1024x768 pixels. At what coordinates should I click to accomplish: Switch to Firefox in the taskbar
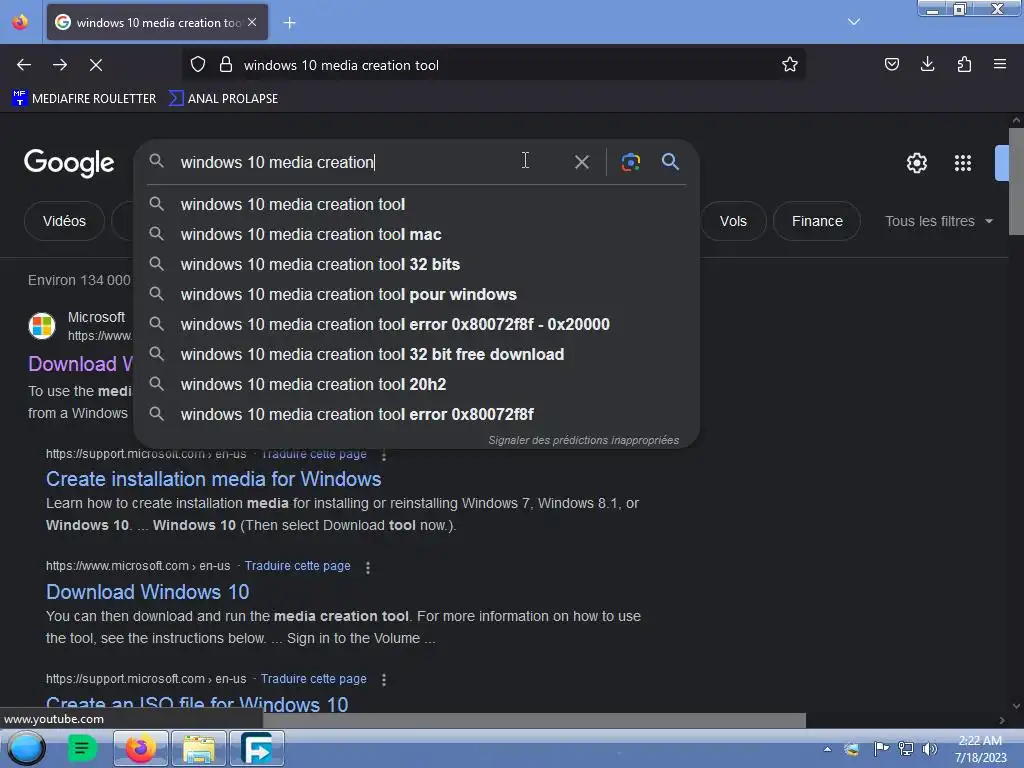(140, 748)
